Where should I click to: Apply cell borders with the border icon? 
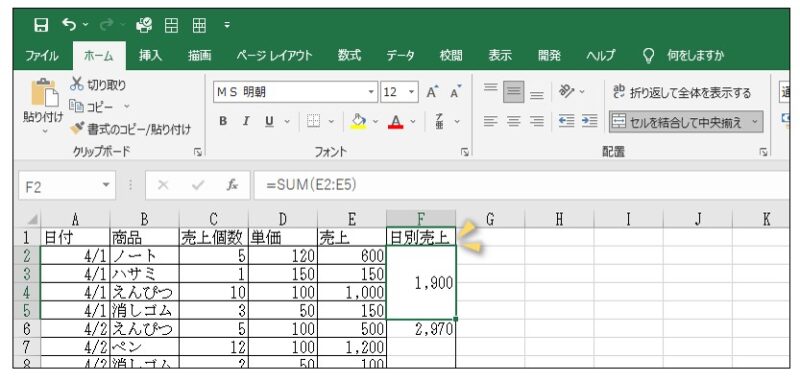(314, 122)
